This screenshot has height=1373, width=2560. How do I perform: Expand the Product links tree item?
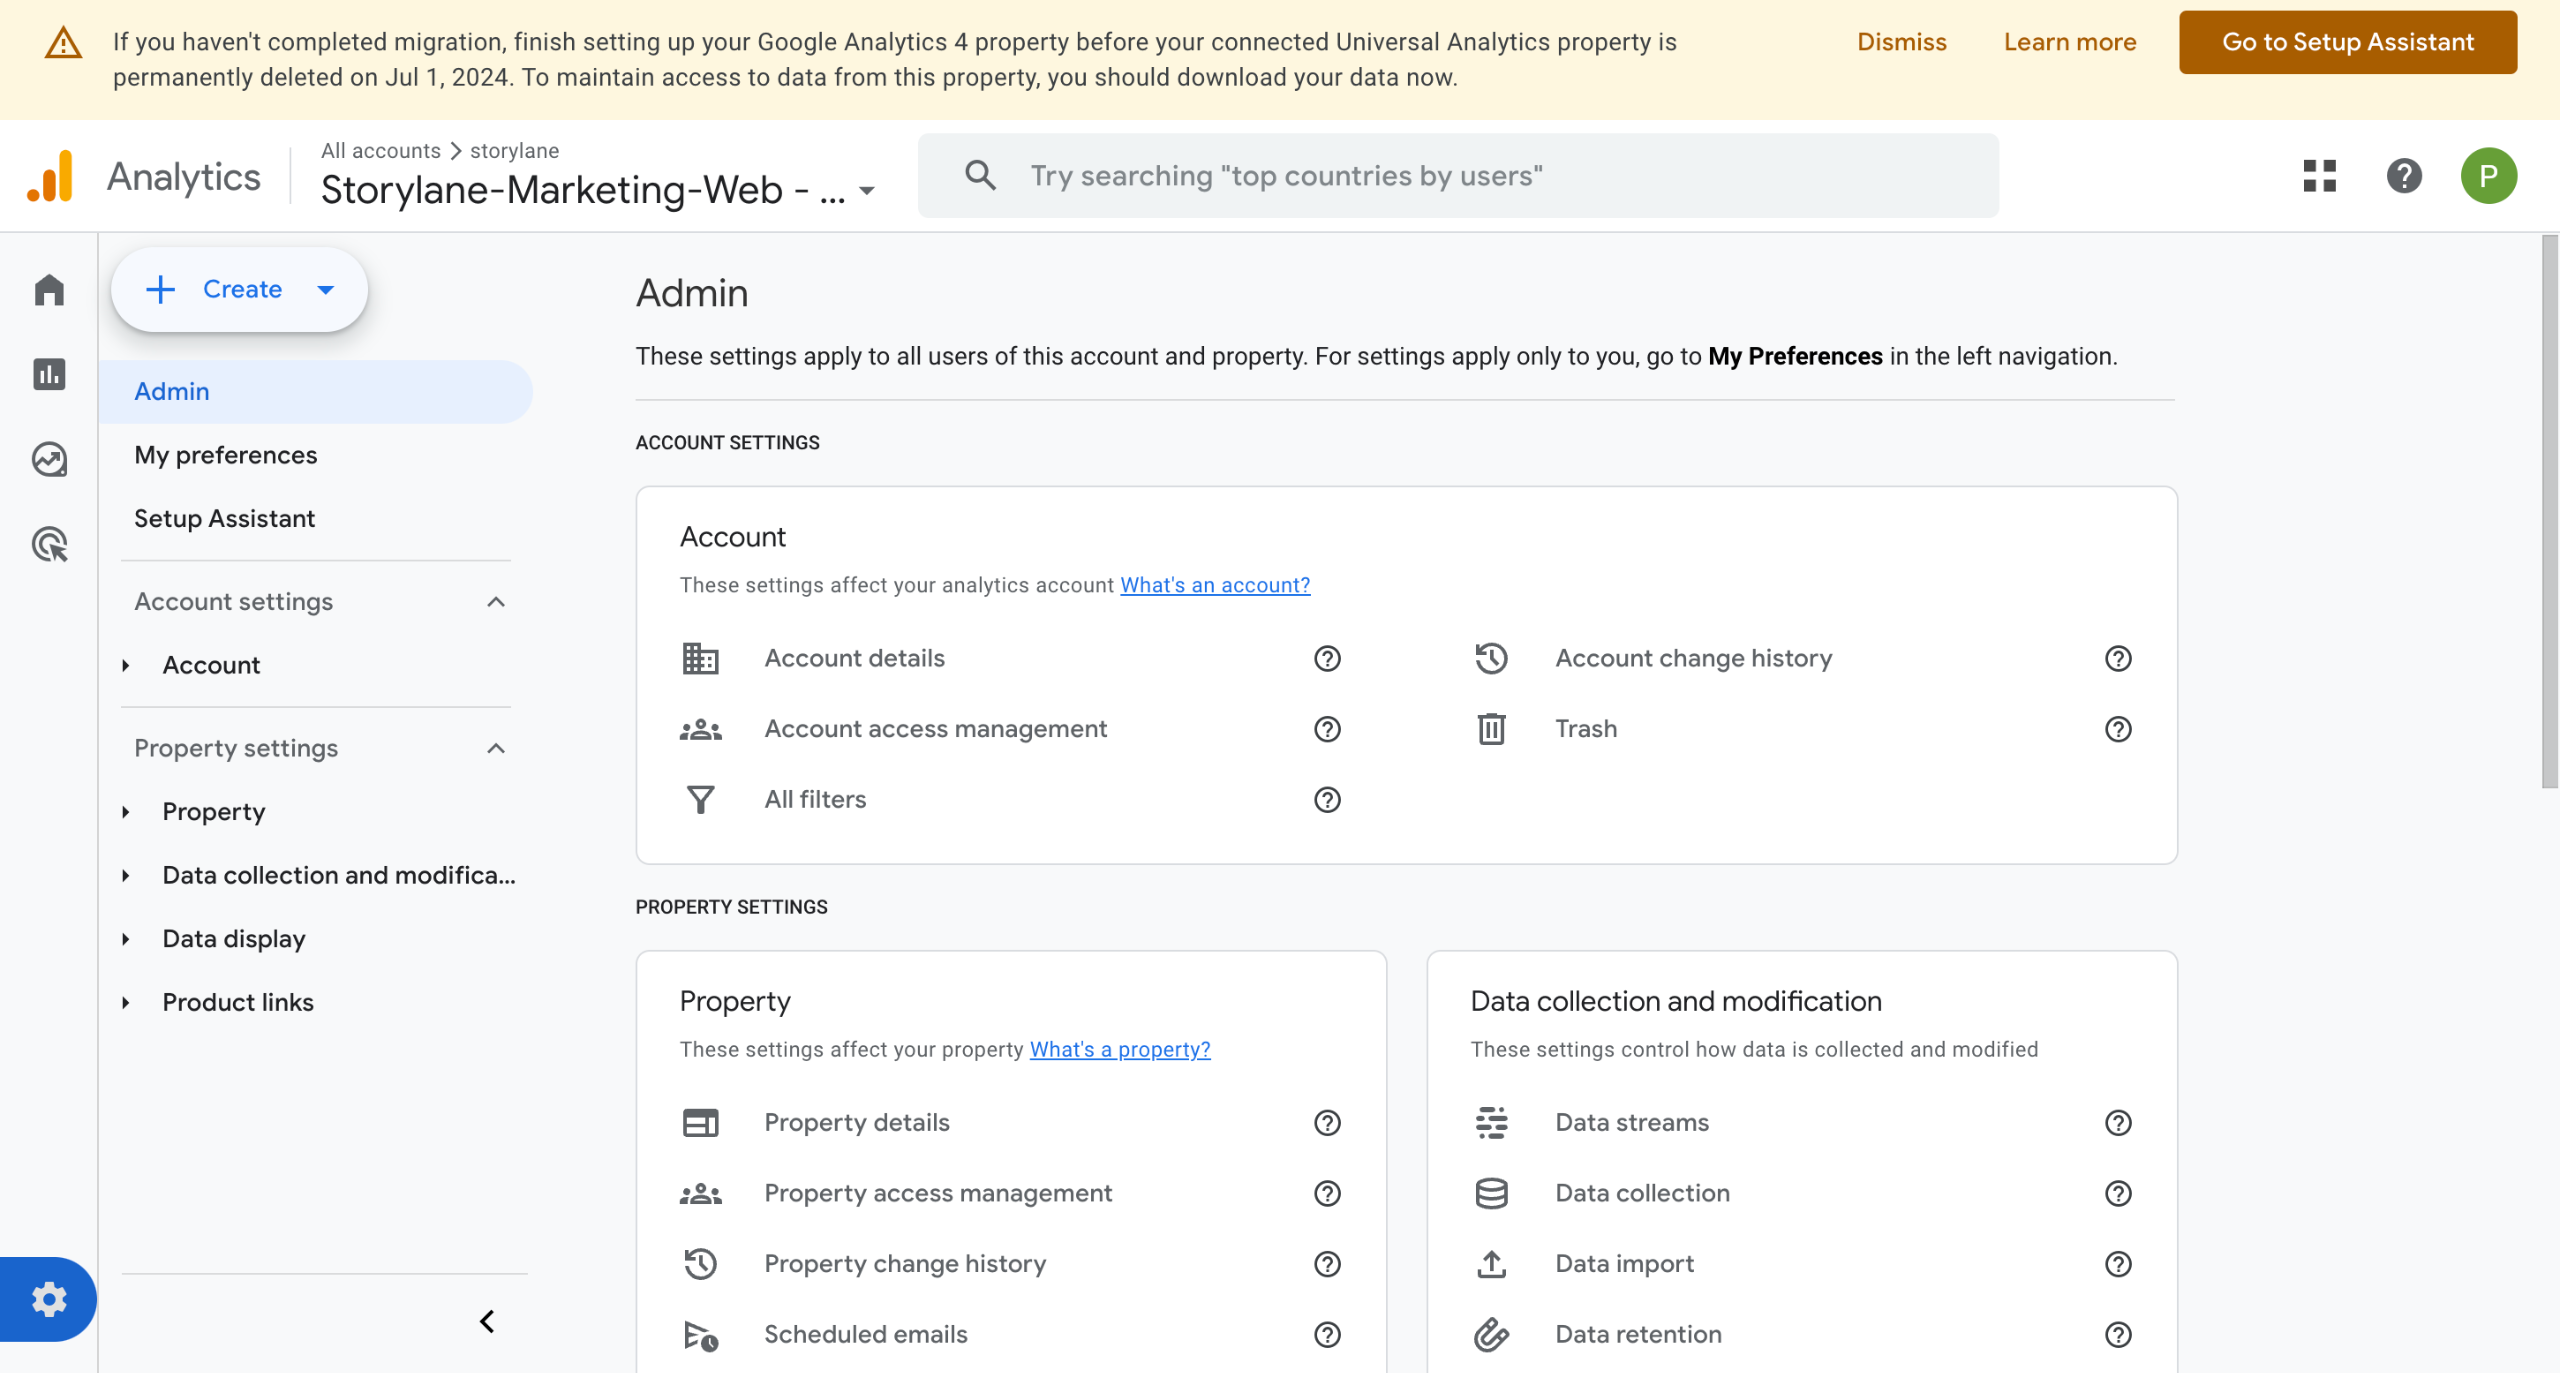coord(126,1003)
